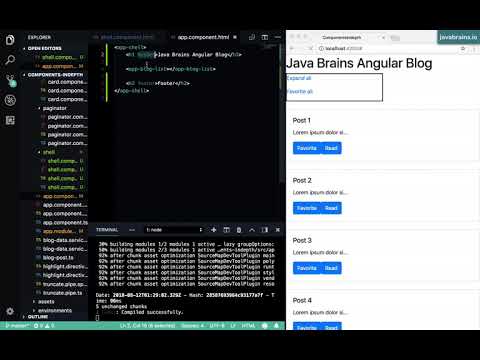Viewport: 480px width, 360px height.
Task: Split the terminal pane
Action: [226, 230]
